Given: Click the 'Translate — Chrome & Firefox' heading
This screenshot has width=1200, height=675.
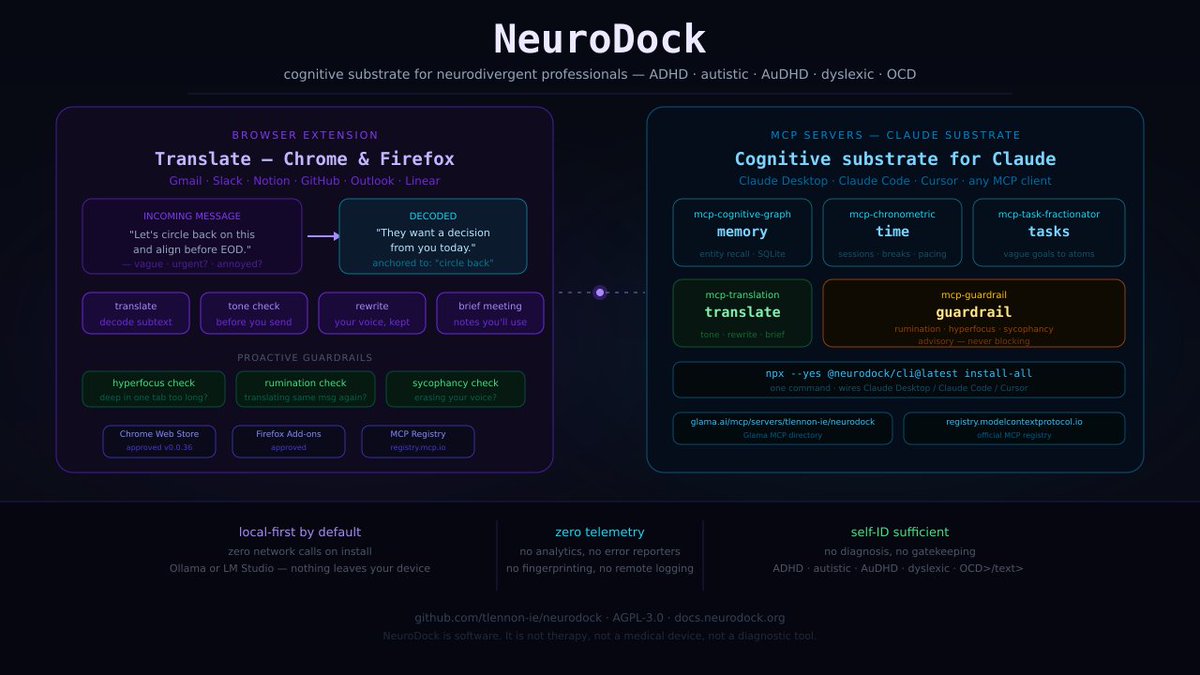Looking at the screenshot, I should click(305, 159).
